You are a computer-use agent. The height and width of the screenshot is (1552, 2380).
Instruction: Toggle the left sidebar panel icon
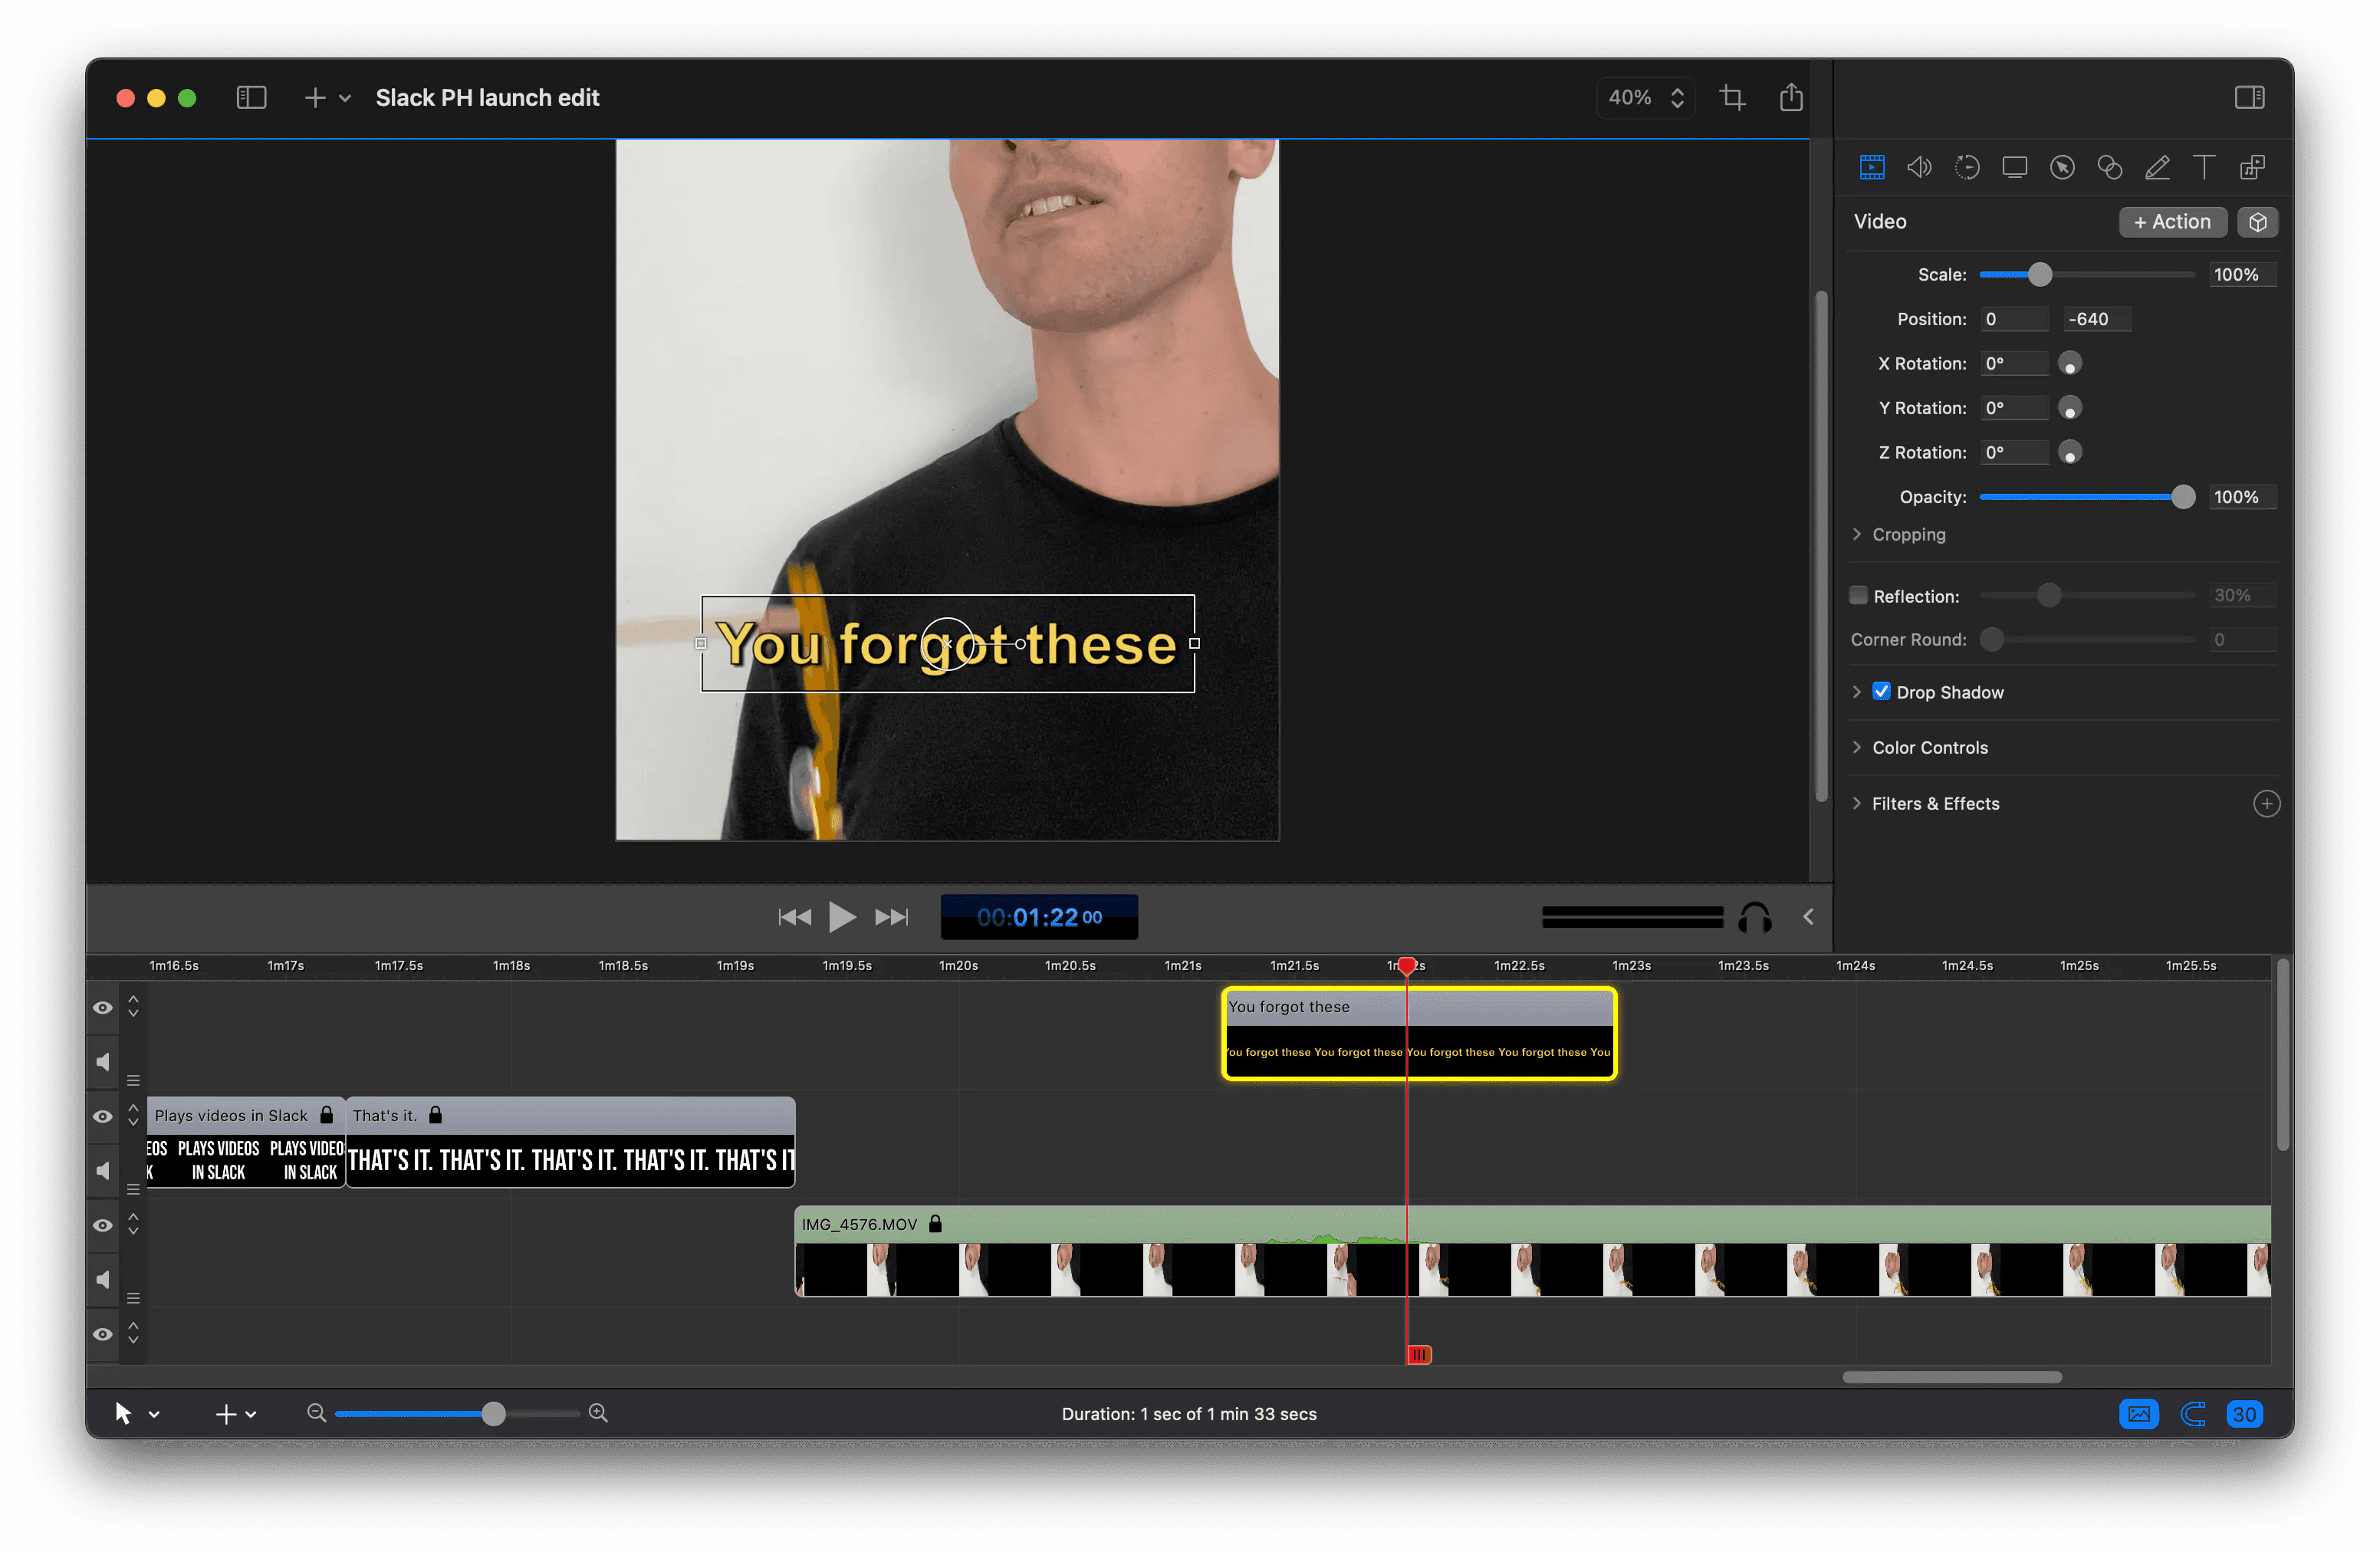(x=251, y=97)
